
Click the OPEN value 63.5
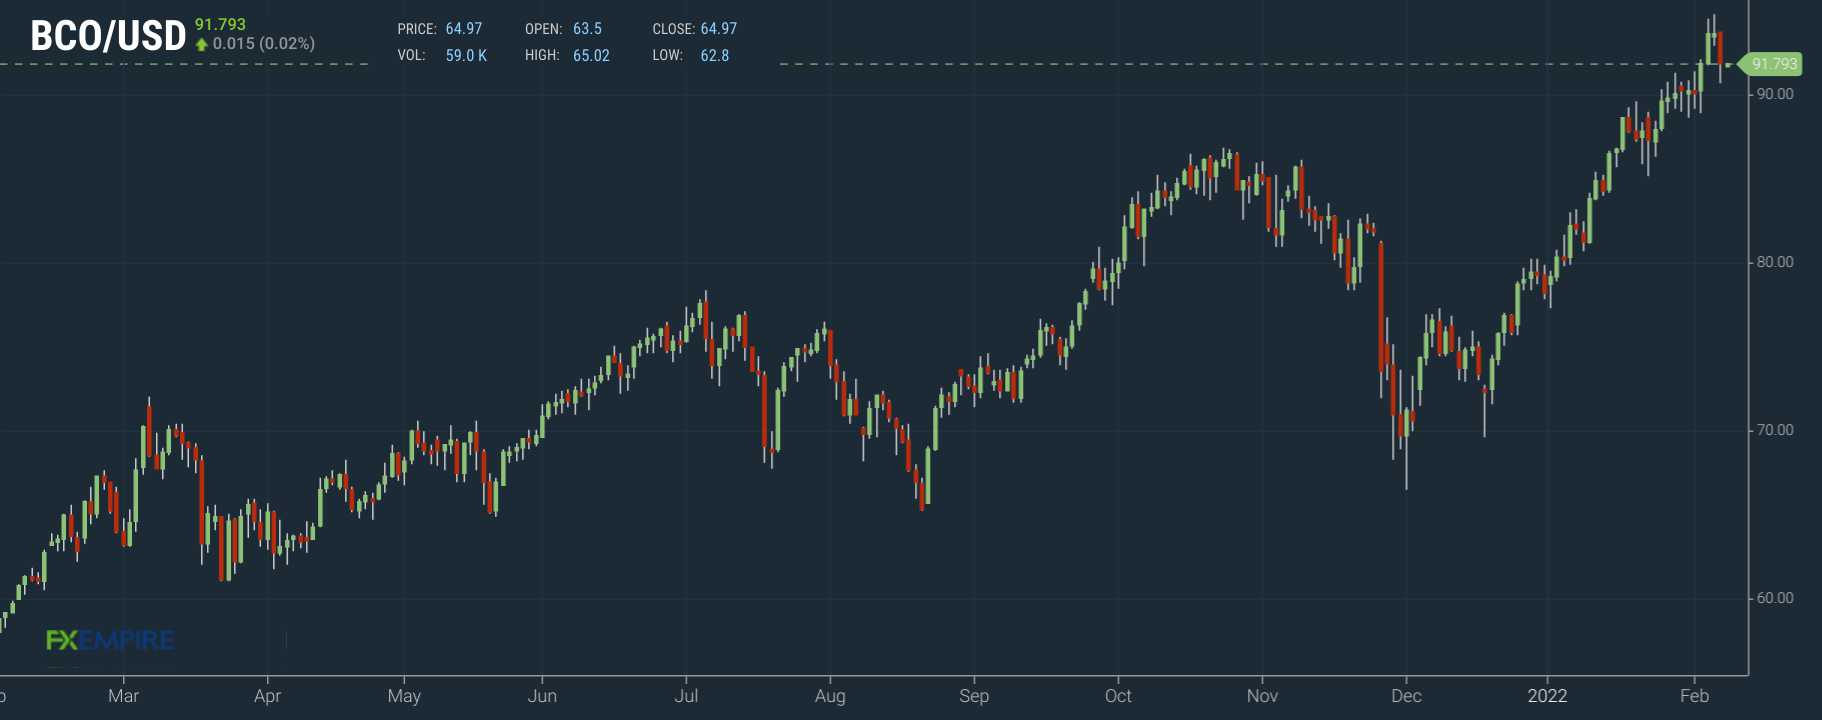587,29
